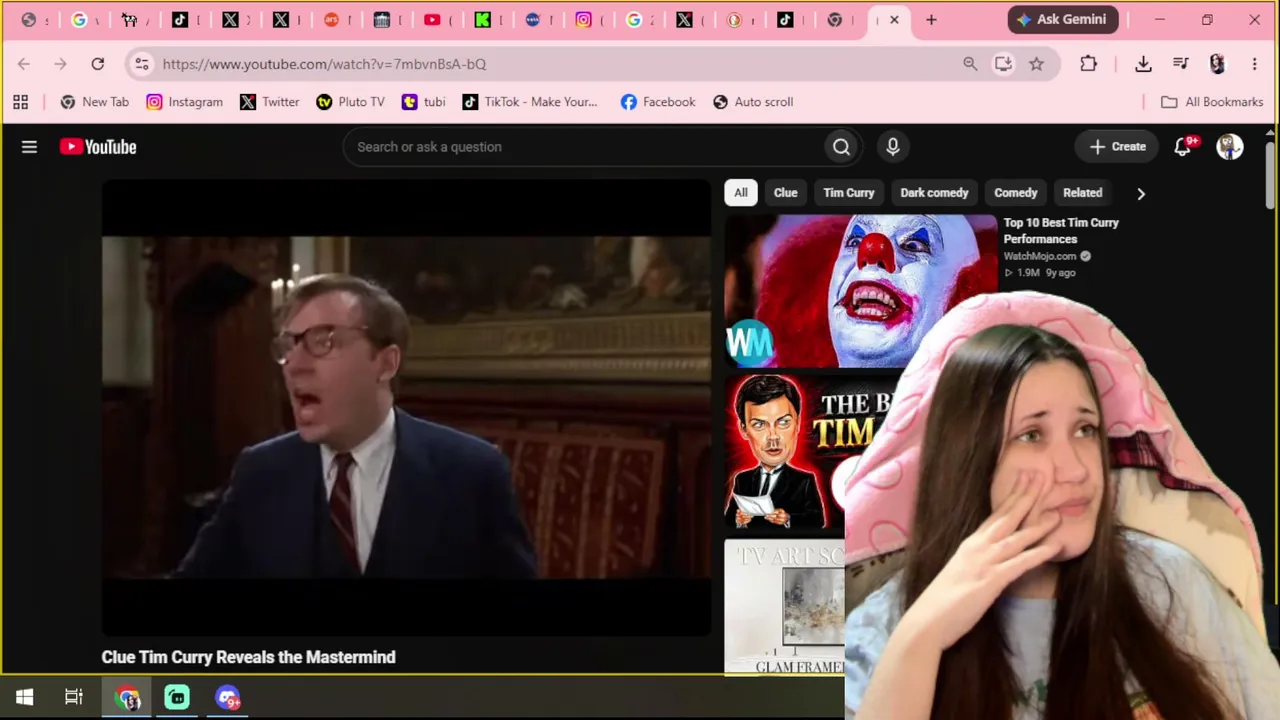Reload the current page

[x=98, y=64]
